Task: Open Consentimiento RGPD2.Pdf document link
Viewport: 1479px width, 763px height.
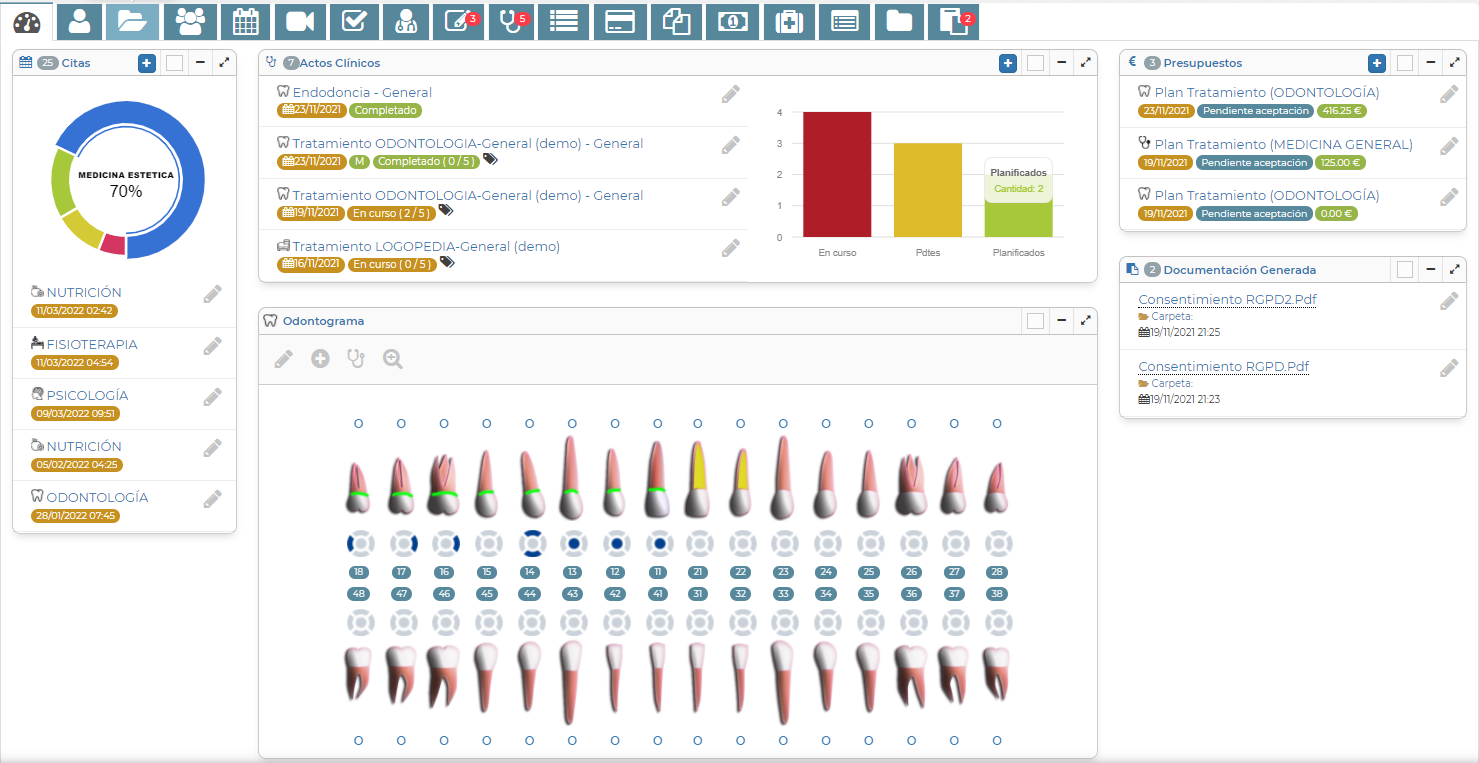Action: 1227,300
